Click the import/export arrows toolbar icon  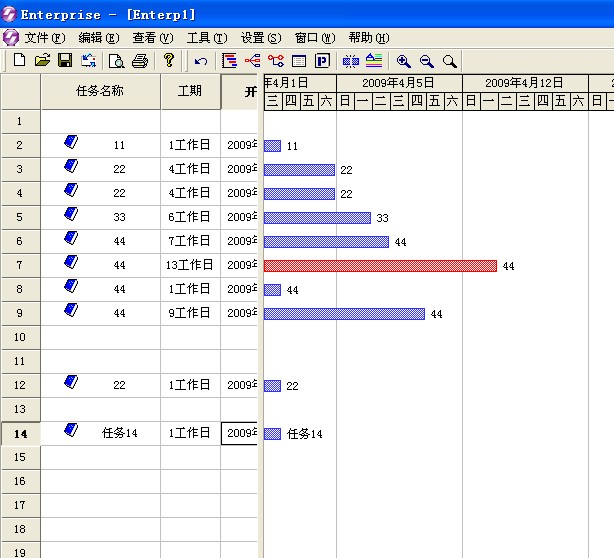(x=88, y=61)
